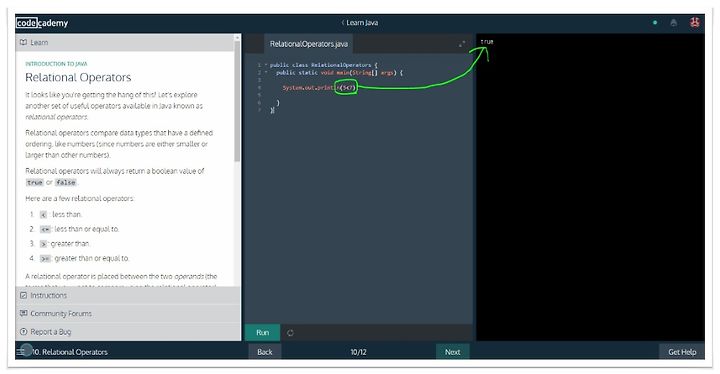
Task: Fold the class declaration on line 1
Action: [x=265, y=65]
